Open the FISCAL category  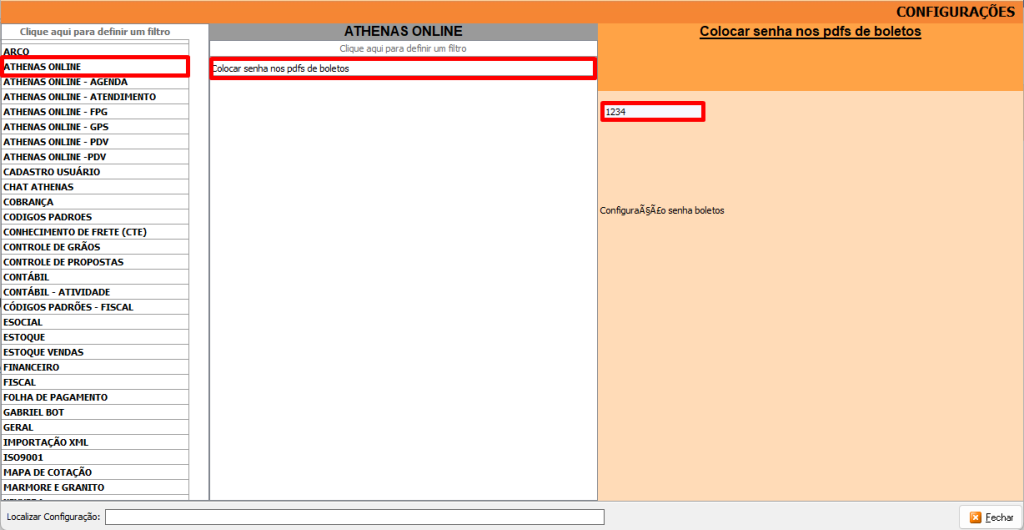coord(95,382)
